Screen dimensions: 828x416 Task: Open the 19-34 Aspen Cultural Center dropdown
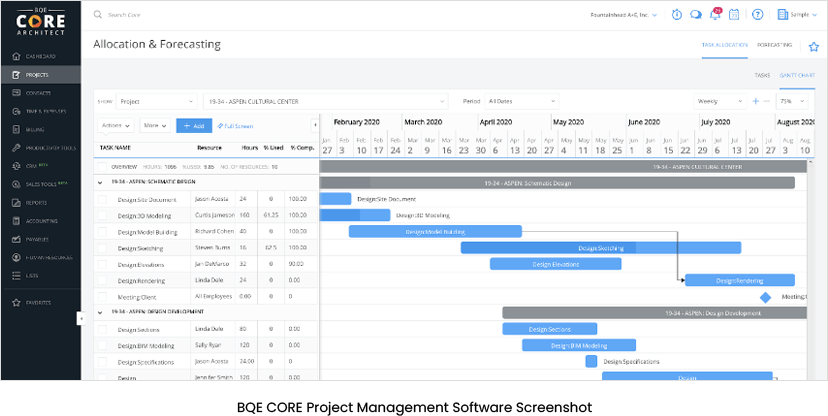(x=325, y=101)
